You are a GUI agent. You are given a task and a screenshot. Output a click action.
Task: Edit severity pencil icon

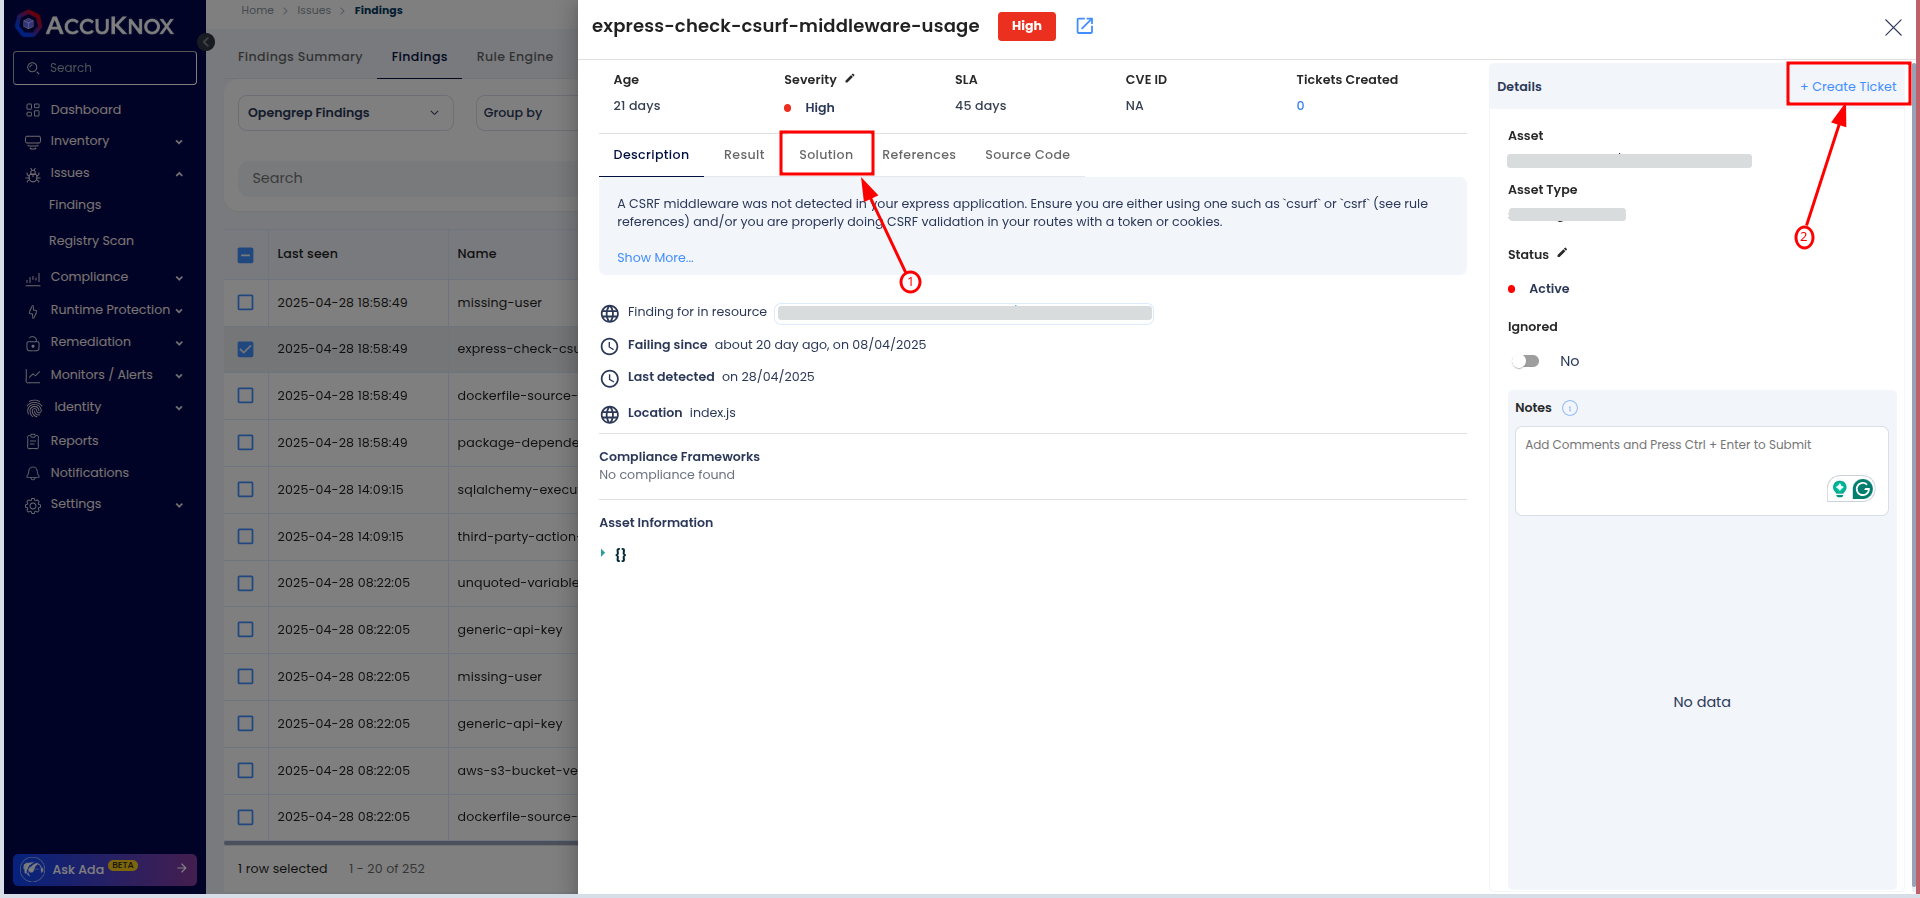point(850,78)
